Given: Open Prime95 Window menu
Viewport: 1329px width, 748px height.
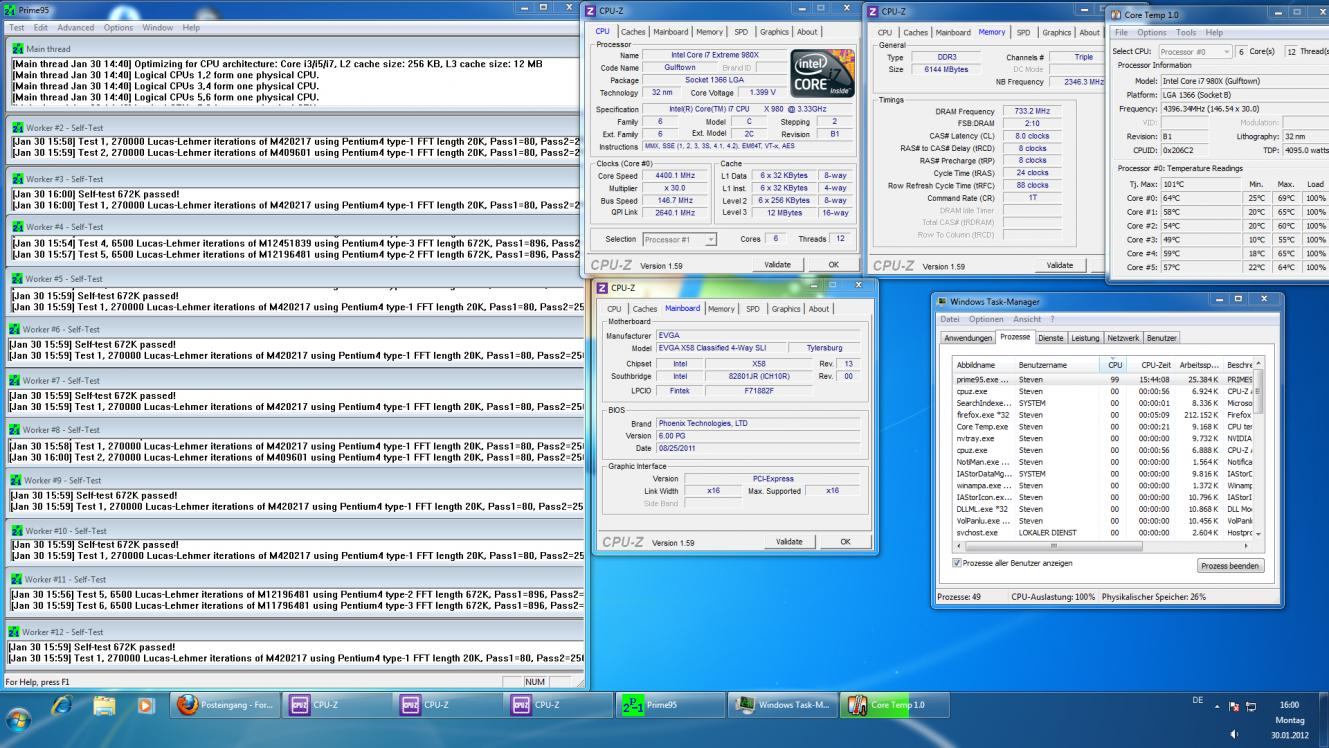Looking at the screenshot, I should click(x=157, y=27).
